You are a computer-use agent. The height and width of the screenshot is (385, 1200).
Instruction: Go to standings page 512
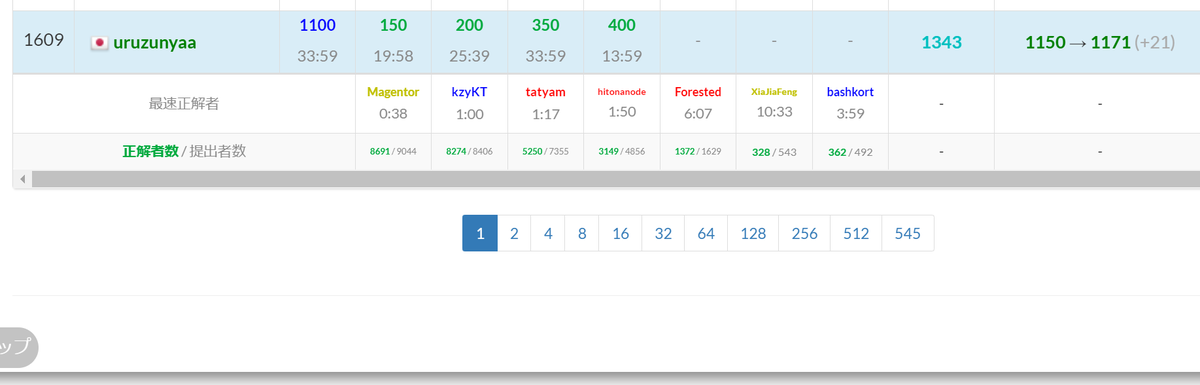pos(856,233)
